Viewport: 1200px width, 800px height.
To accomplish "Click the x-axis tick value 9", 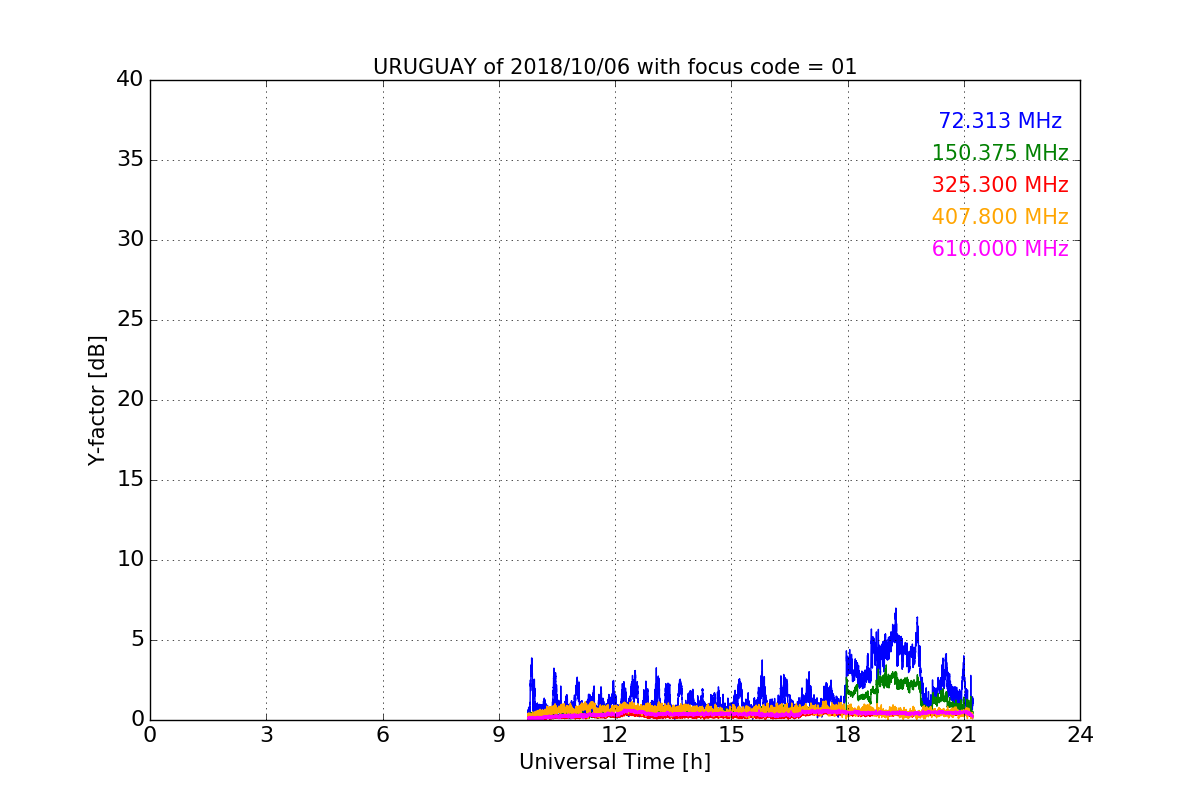I will [x=499, y=735].
